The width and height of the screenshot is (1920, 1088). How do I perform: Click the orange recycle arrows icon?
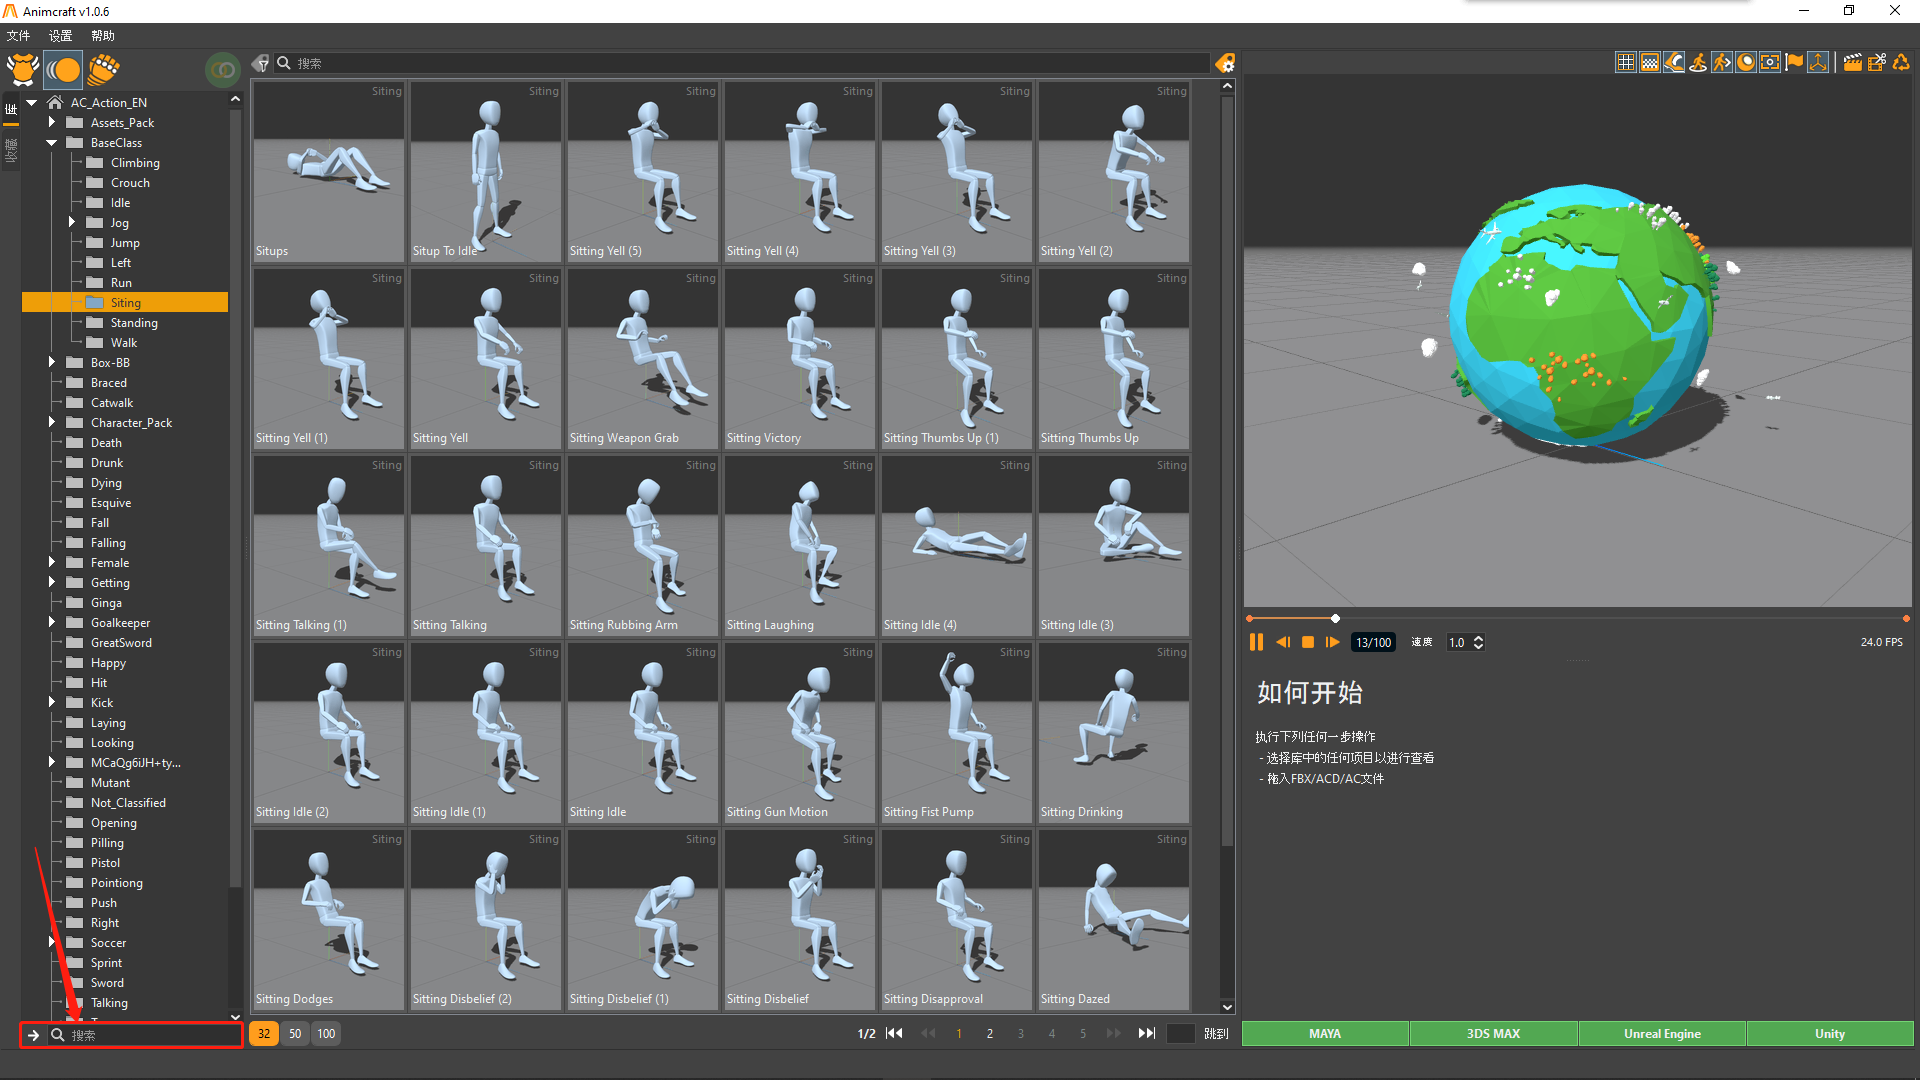pyautogui.click(x=1901, y=62)
